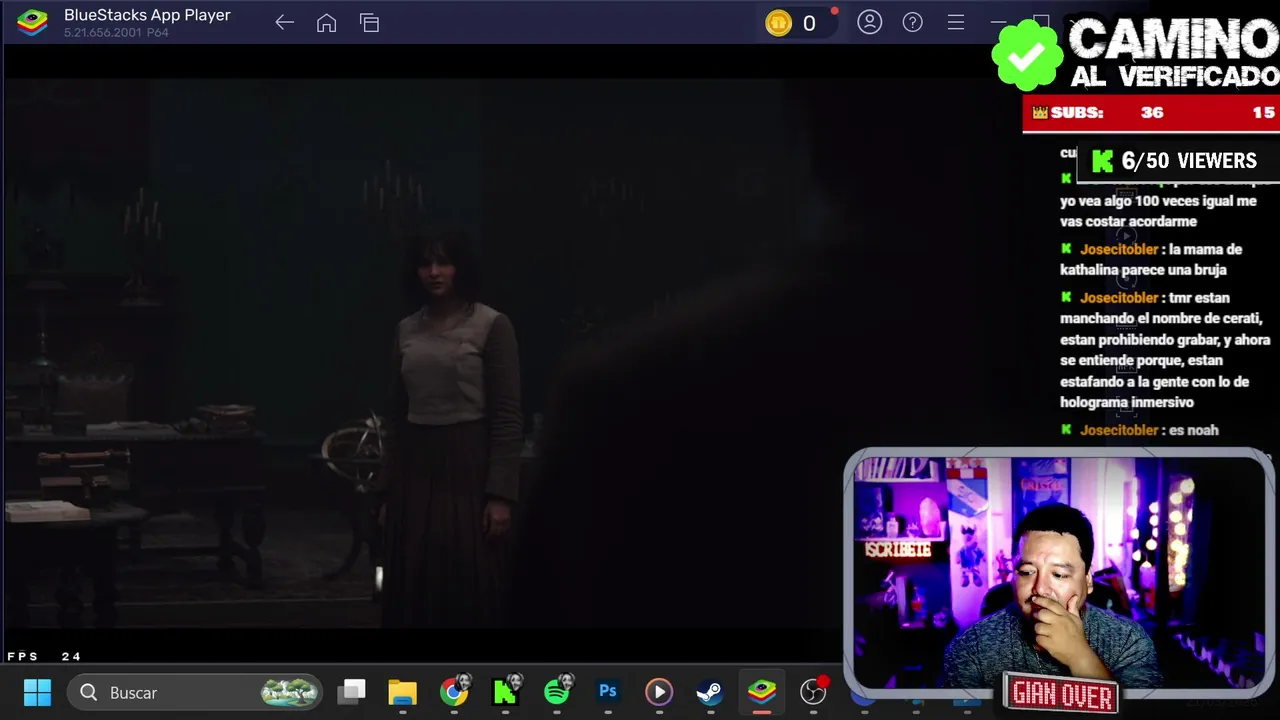The width and height of the screenshot is (1280, 720).
Task: Click the 'tmr estan manchando' chat message
Action: click(1164, 350)
